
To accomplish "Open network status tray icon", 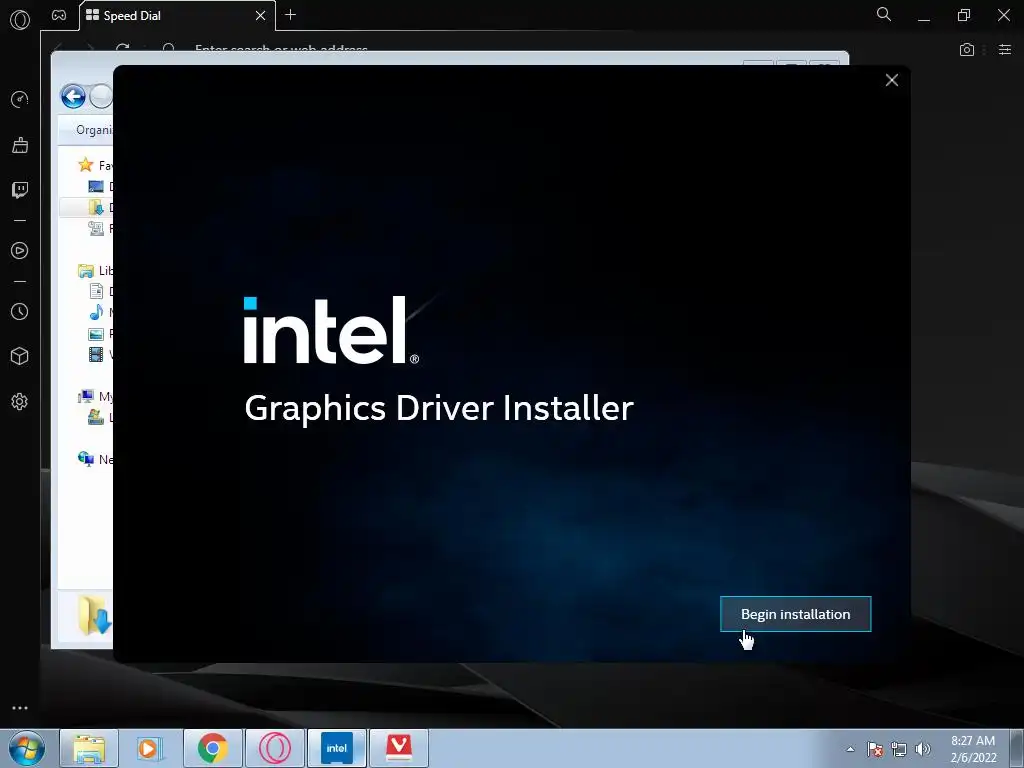I will pos(899,749).
